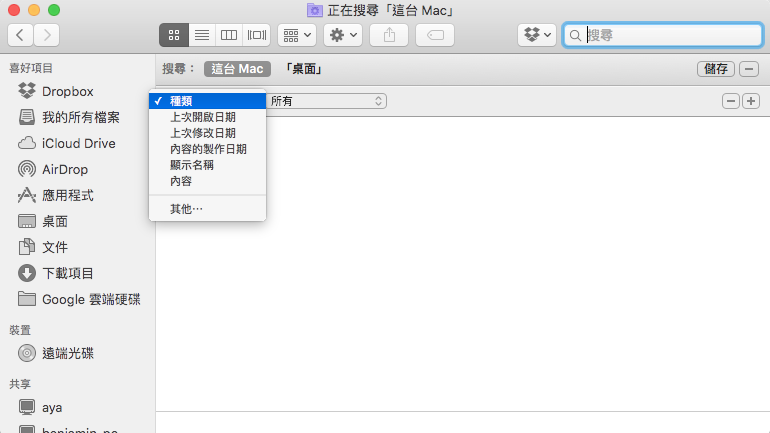This screenshot has width=770, height=433.
Task: Choose 顯示名稱 in the menu
Action: pyautogui.click(x=208, y=165)
